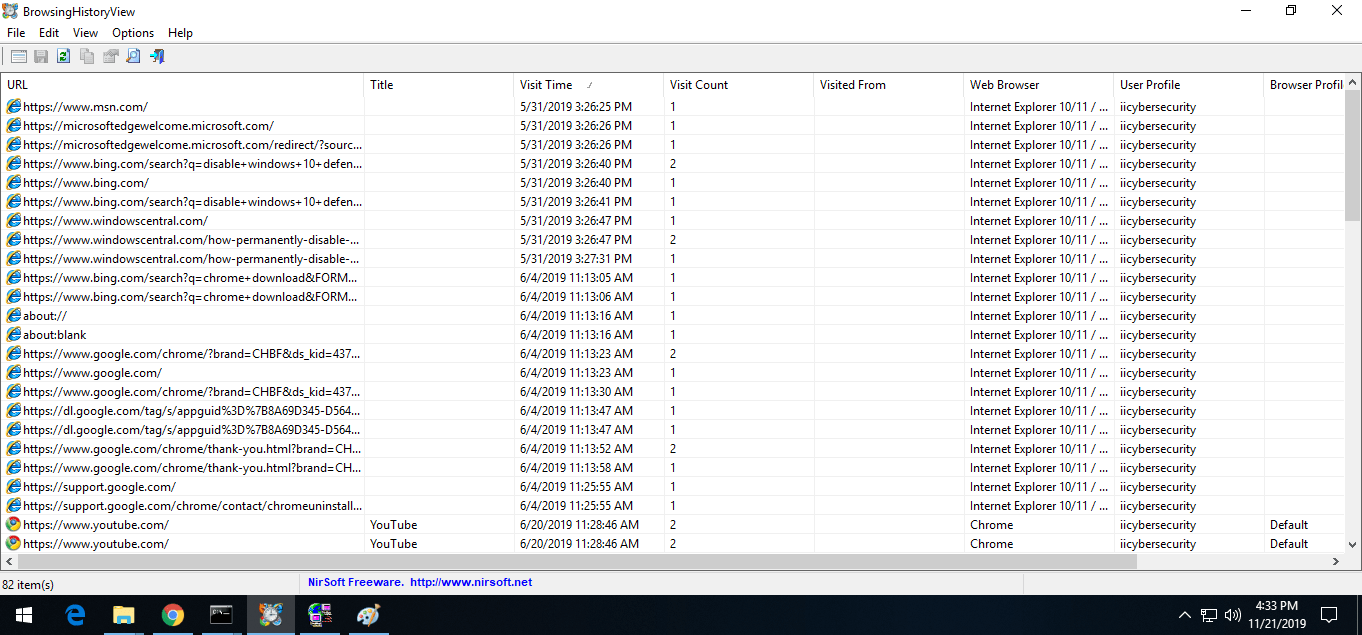Select the chromeuninstall support.google.com URL row
This screenshot has height=635, width=1362.
(x=672, y=505)
